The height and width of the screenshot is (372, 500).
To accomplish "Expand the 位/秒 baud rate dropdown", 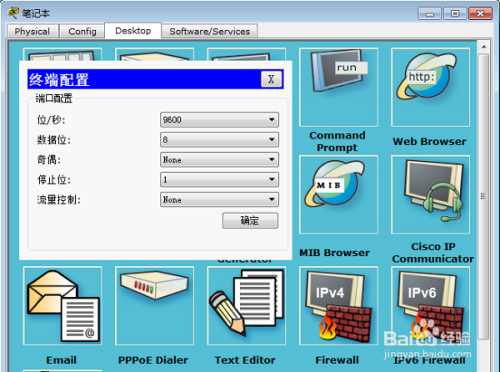I will 219,120.
